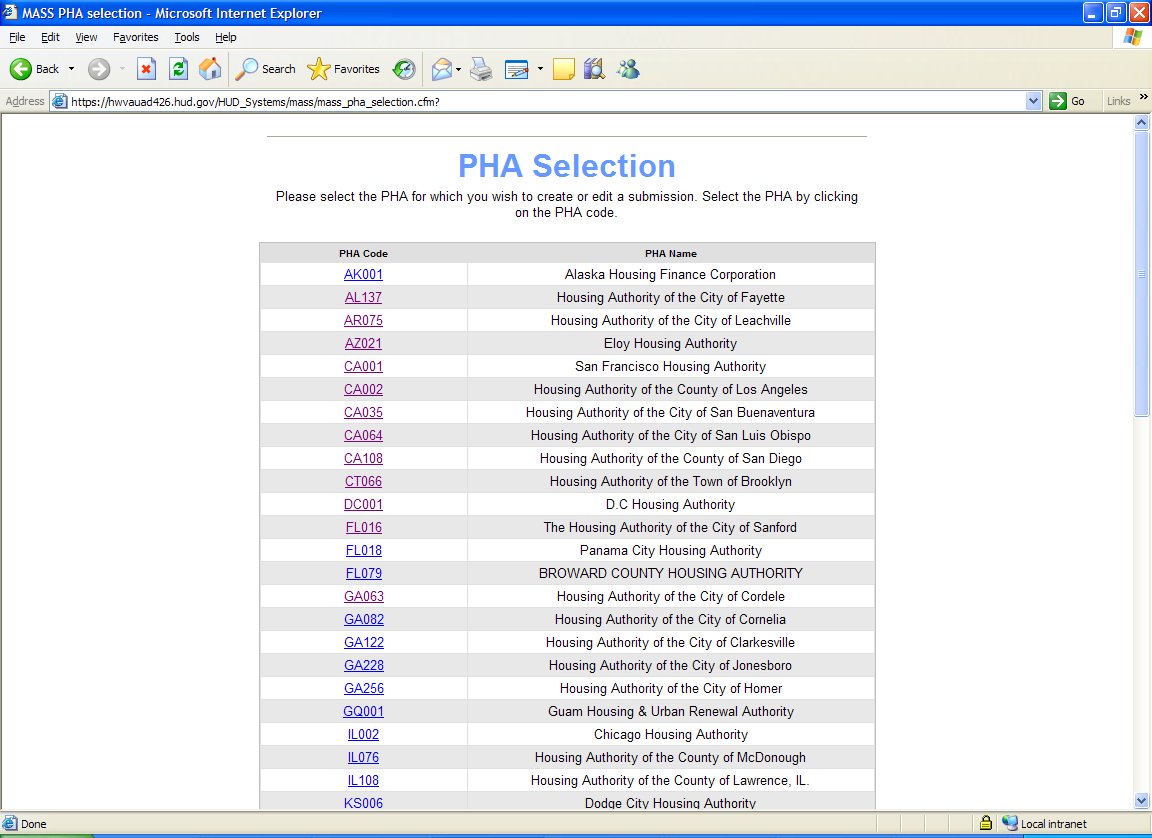Screen dimensions: 1152x838
Task: Go to the Home page icon
Action: click(209, 69)
